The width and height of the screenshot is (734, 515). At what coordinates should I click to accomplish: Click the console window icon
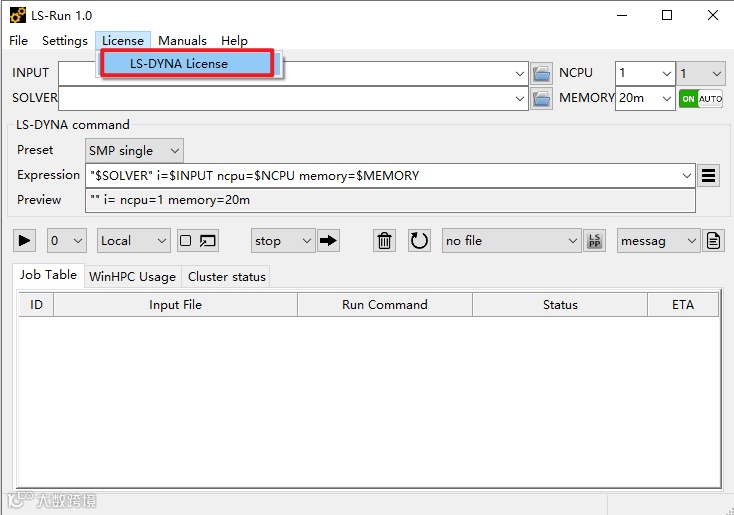coord(207,241)
